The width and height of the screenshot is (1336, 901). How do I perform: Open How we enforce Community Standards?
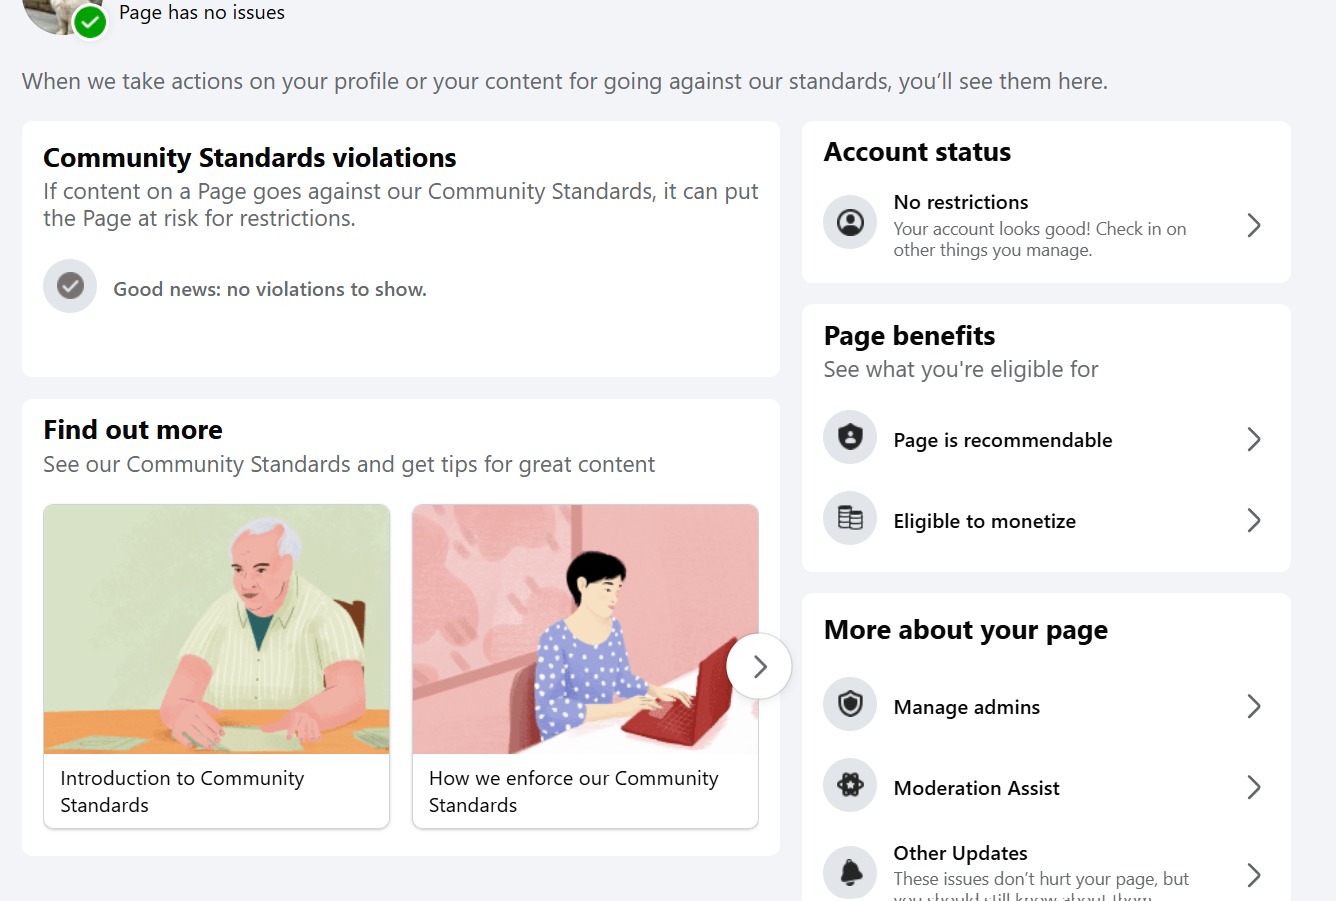(x=585, y=666)
